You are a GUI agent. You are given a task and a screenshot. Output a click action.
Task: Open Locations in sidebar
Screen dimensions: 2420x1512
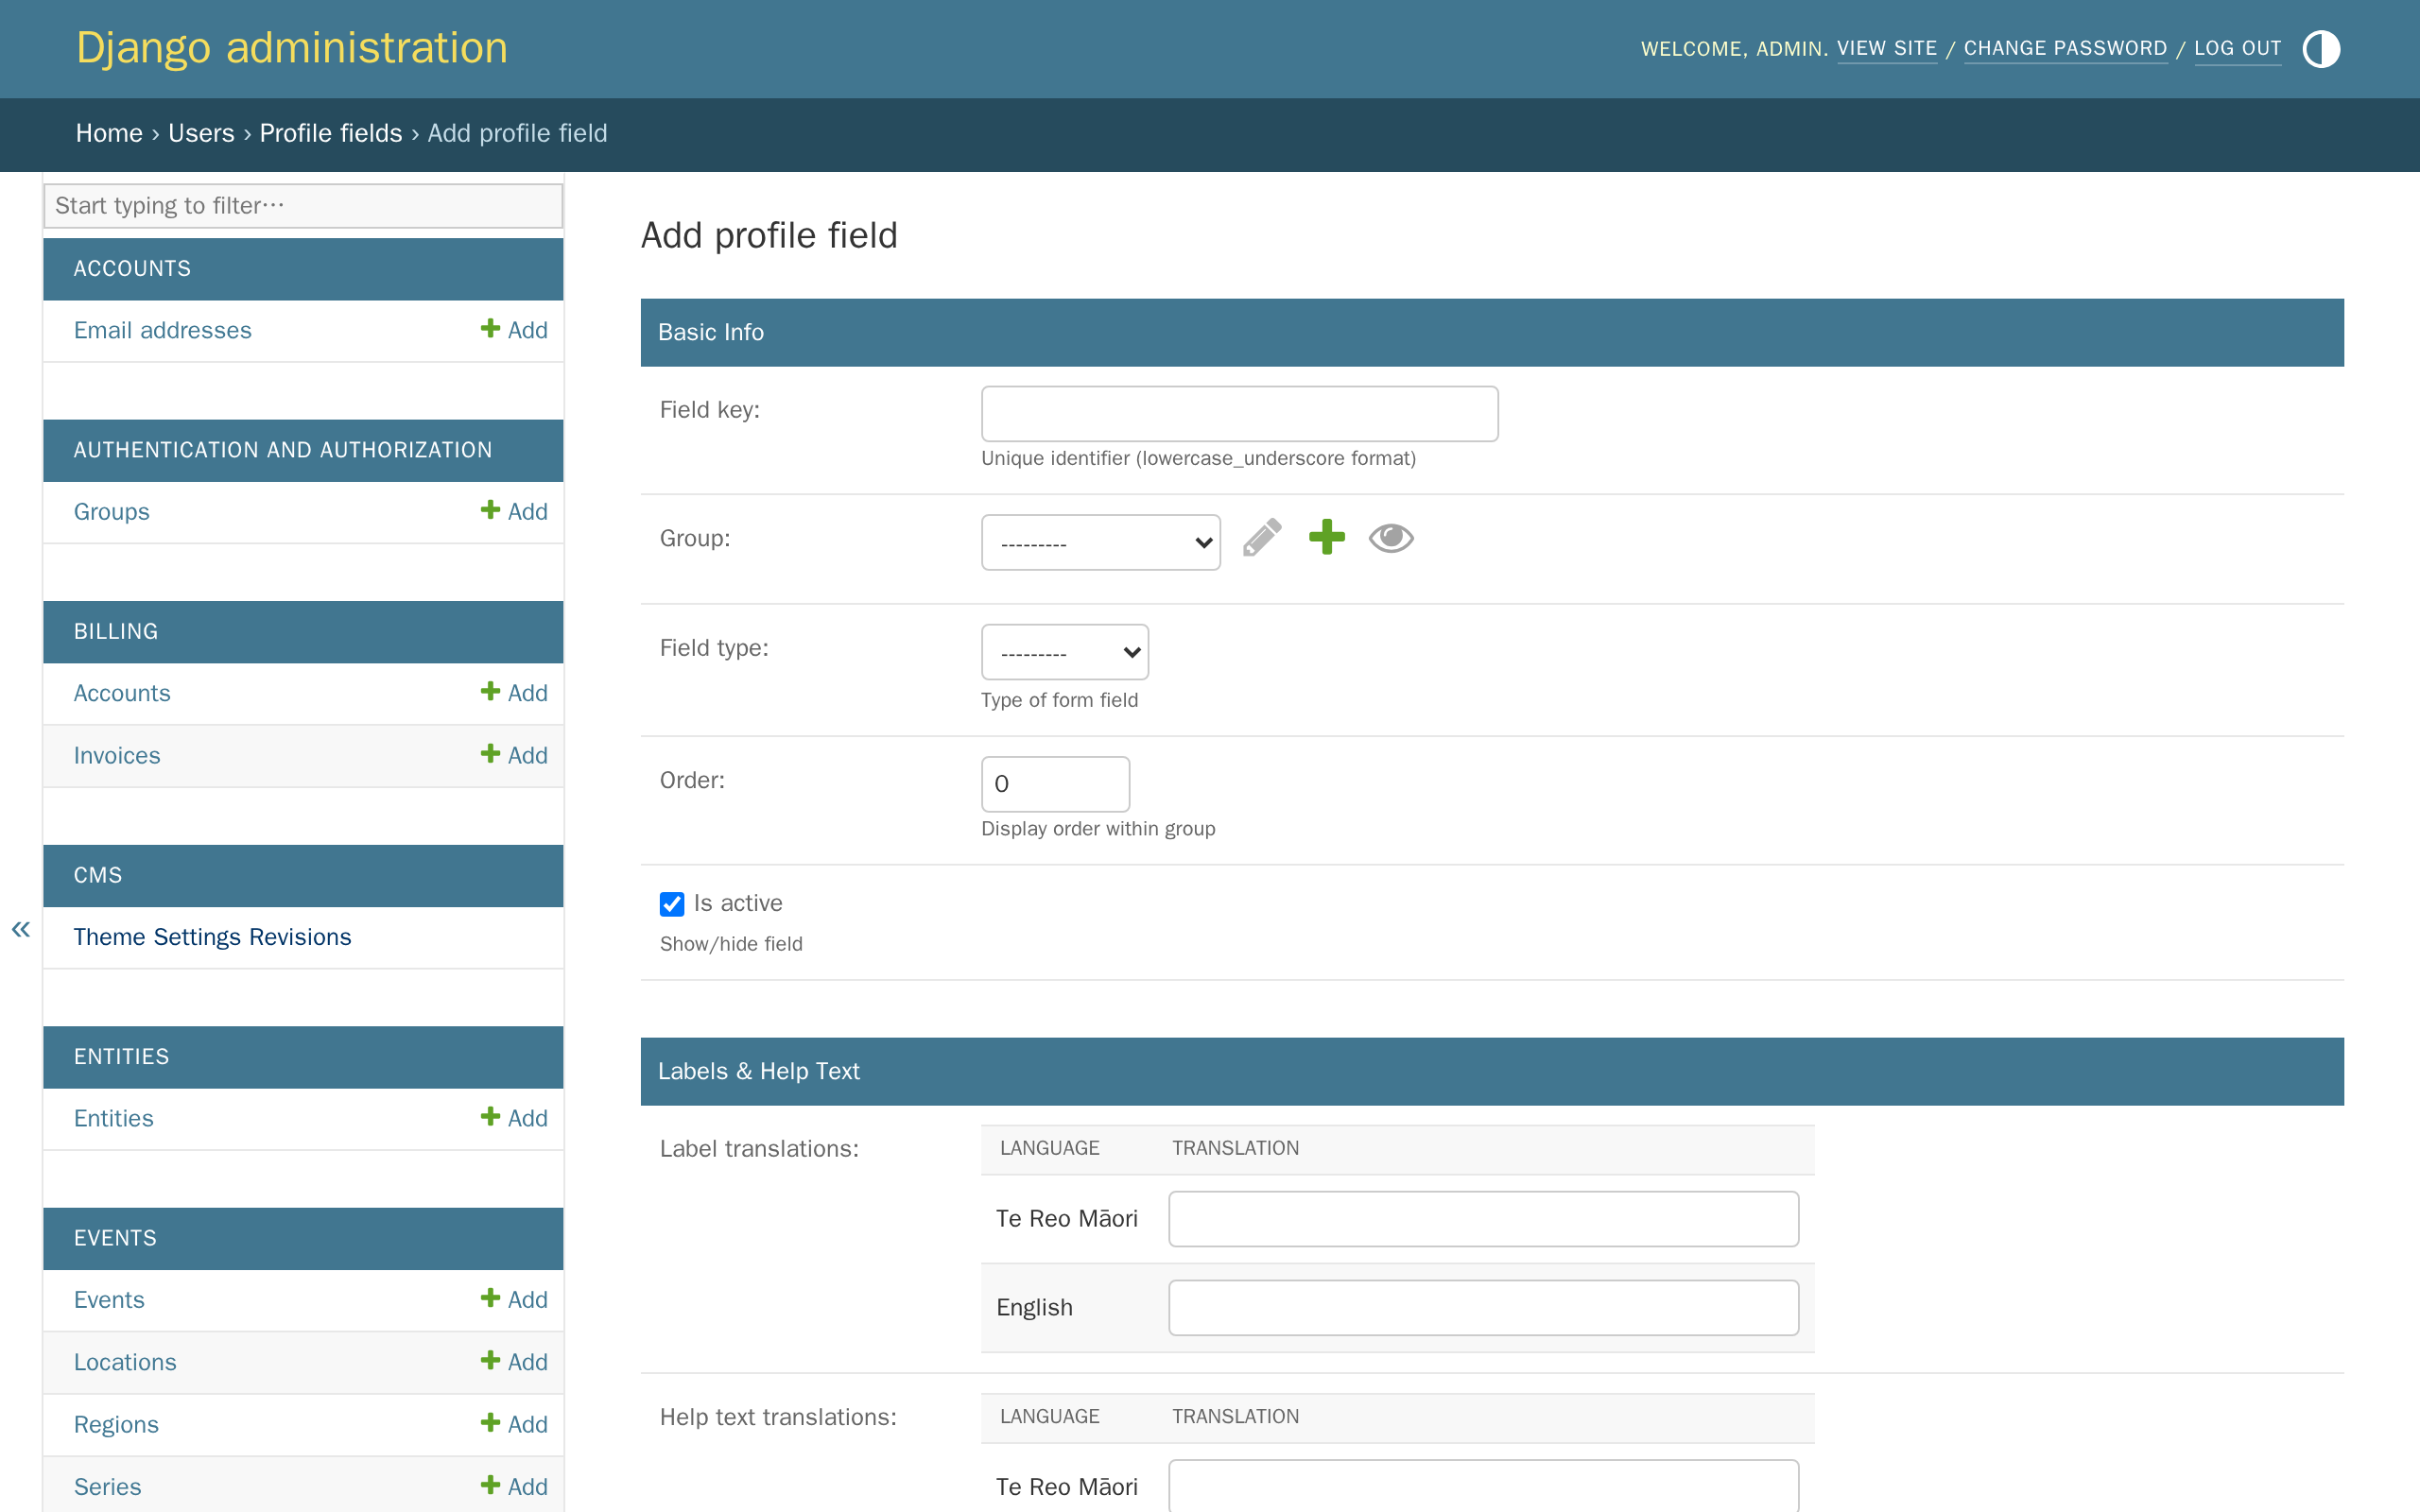(x=125, y=1362)
